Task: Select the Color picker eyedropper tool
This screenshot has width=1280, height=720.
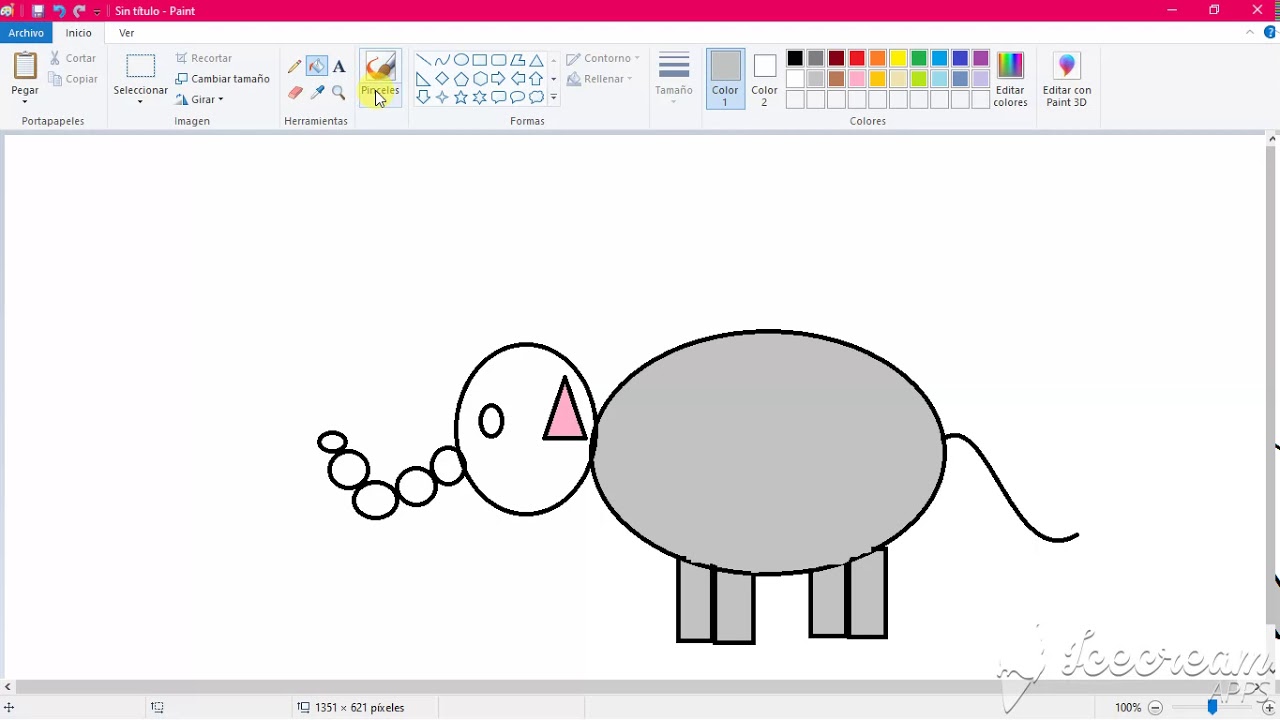Action: point(317,93)
